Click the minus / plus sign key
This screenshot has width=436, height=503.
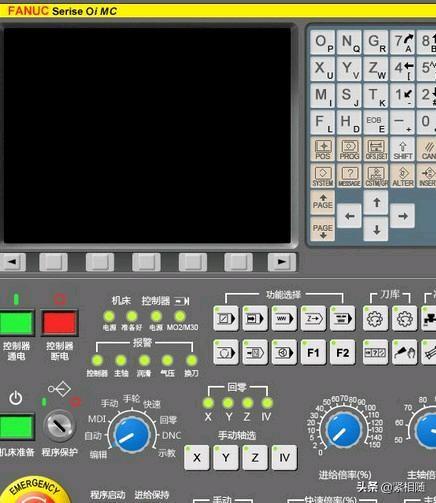tap(403, 123)
